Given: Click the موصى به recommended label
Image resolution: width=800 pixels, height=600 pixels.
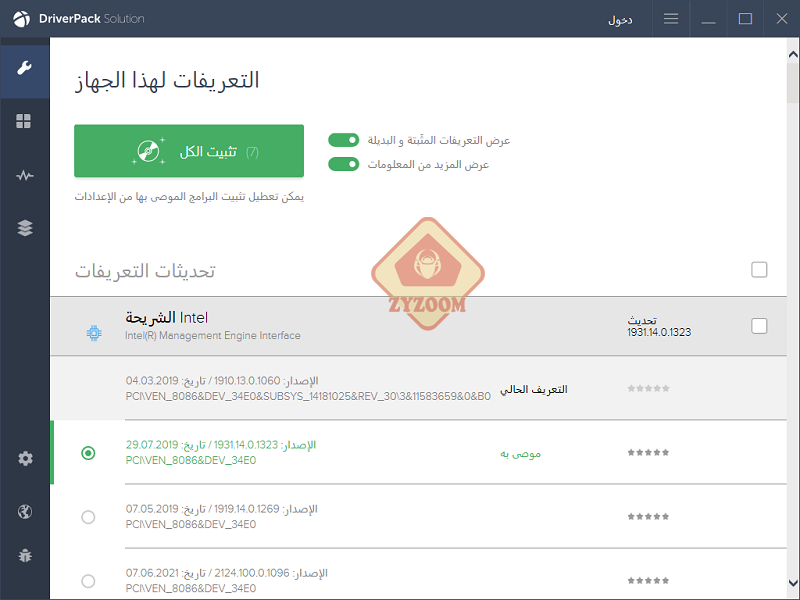Looking at the screenshot, I should coord(520,454).
